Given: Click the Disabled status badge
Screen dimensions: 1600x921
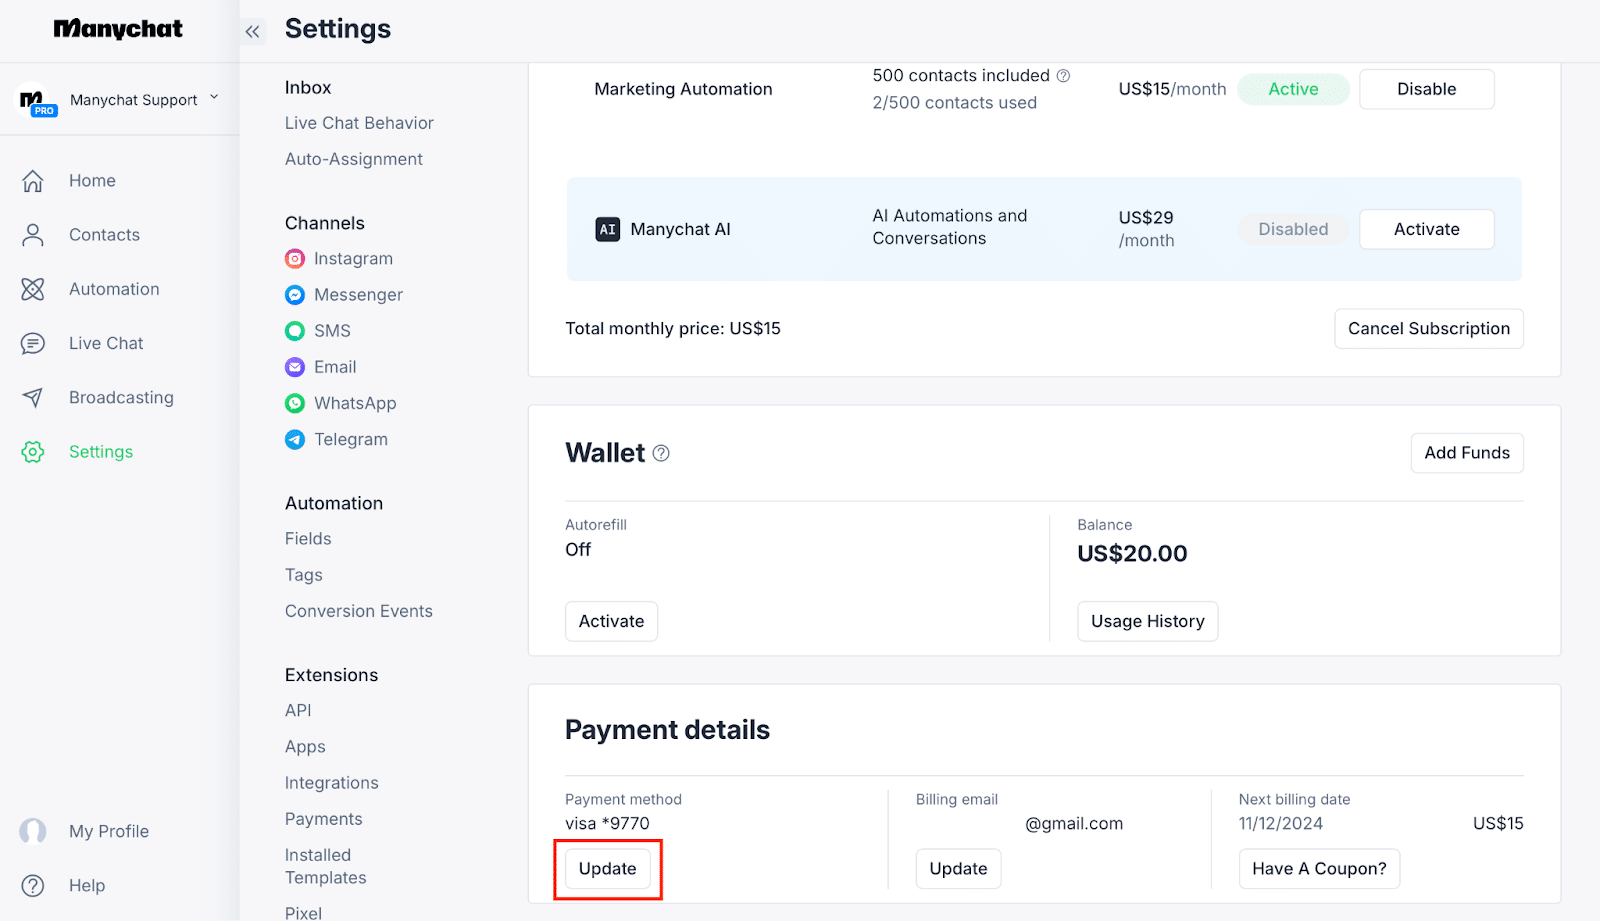Looking at the screenshot, I should (x=1293, y=229).
